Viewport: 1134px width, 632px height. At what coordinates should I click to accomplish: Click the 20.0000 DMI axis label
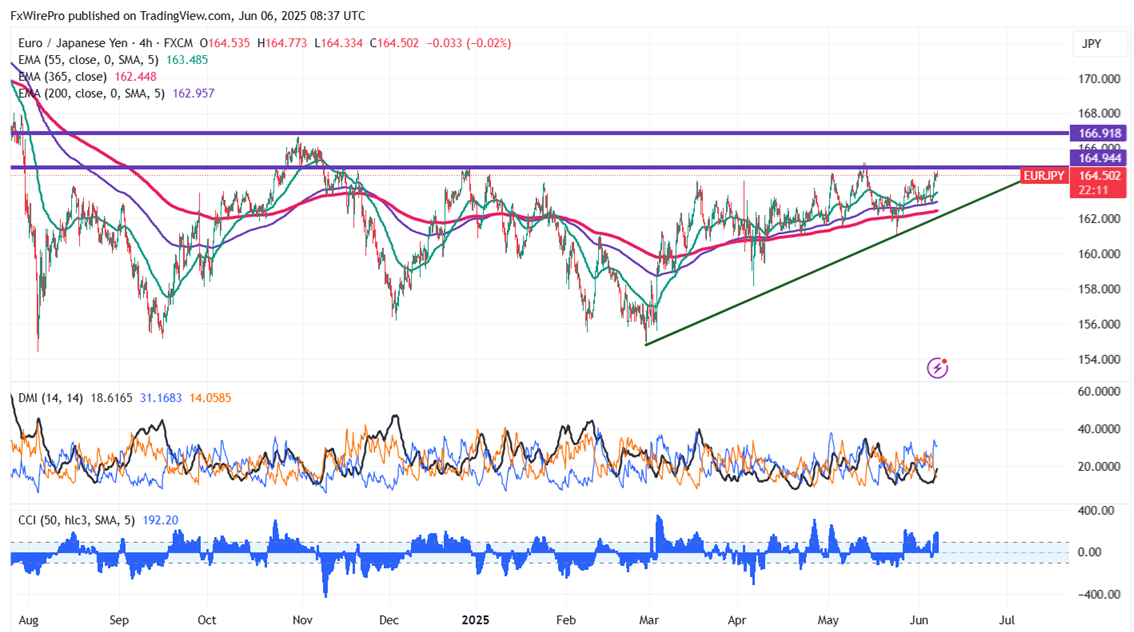[1099, 466]
